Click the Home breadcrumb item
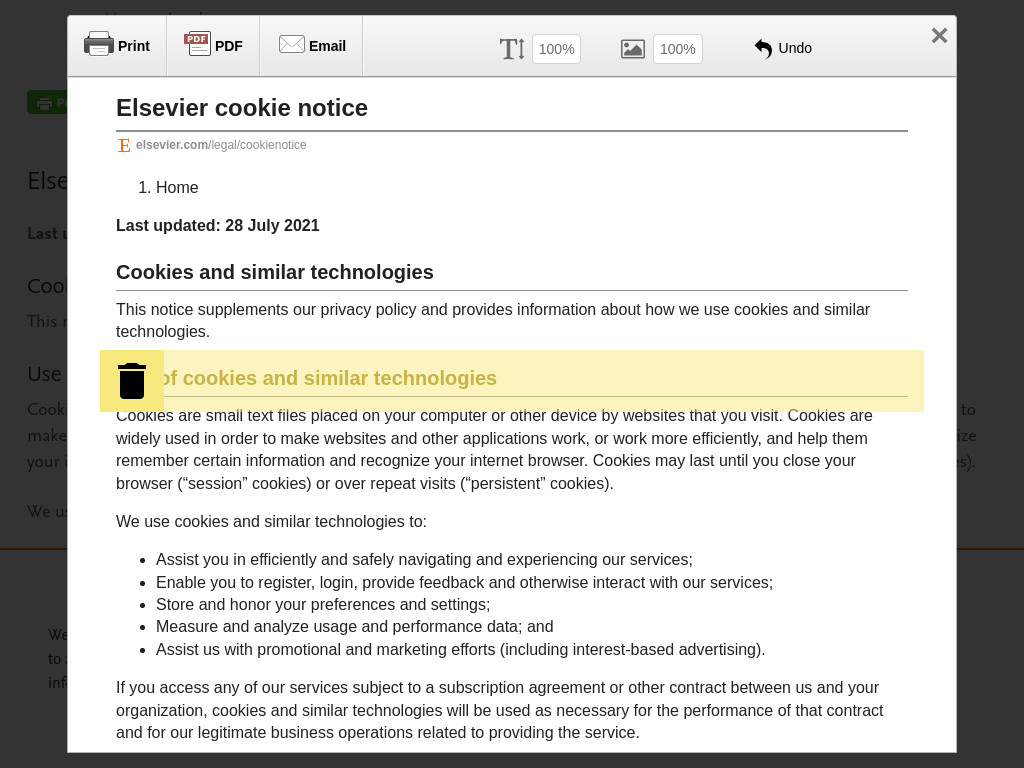Image resolution: width=1024 pixels, height=768 pixels. pyautogui.click(x=177, y=187)
